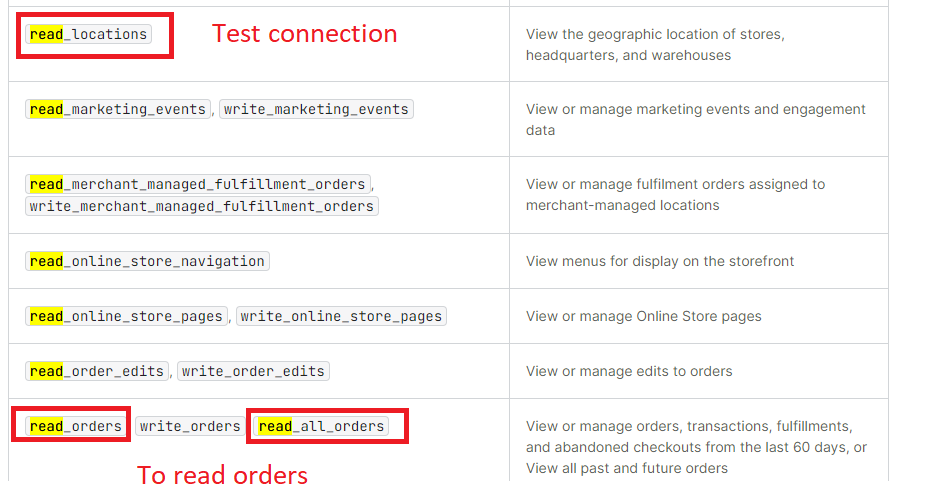Screen dimensions: 928x494
Task: Click the red 'To read orders' annotation text
Action: click(222, 474)
